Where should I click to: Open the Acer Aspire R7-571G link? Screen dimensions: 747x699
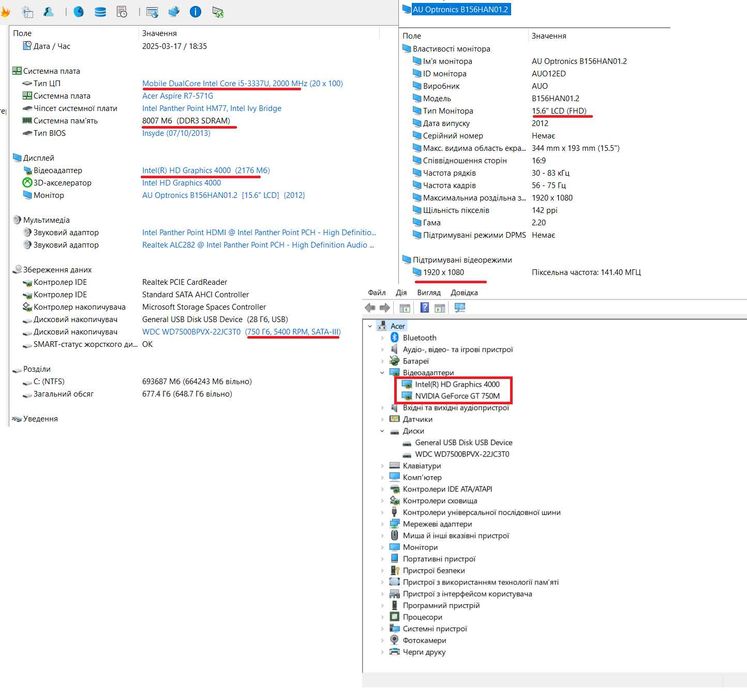(x=177, y=96)
